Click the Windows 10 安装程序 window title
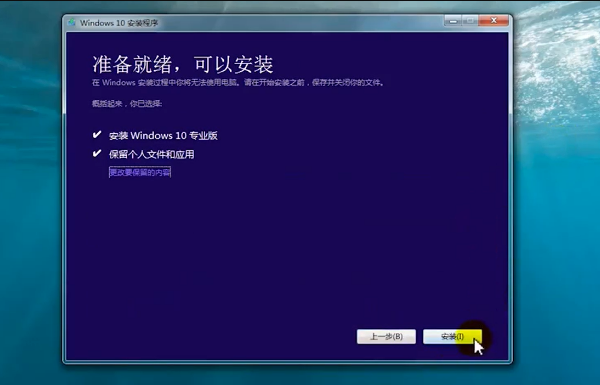Screen dimensions: 600x385 click(119, 23)
